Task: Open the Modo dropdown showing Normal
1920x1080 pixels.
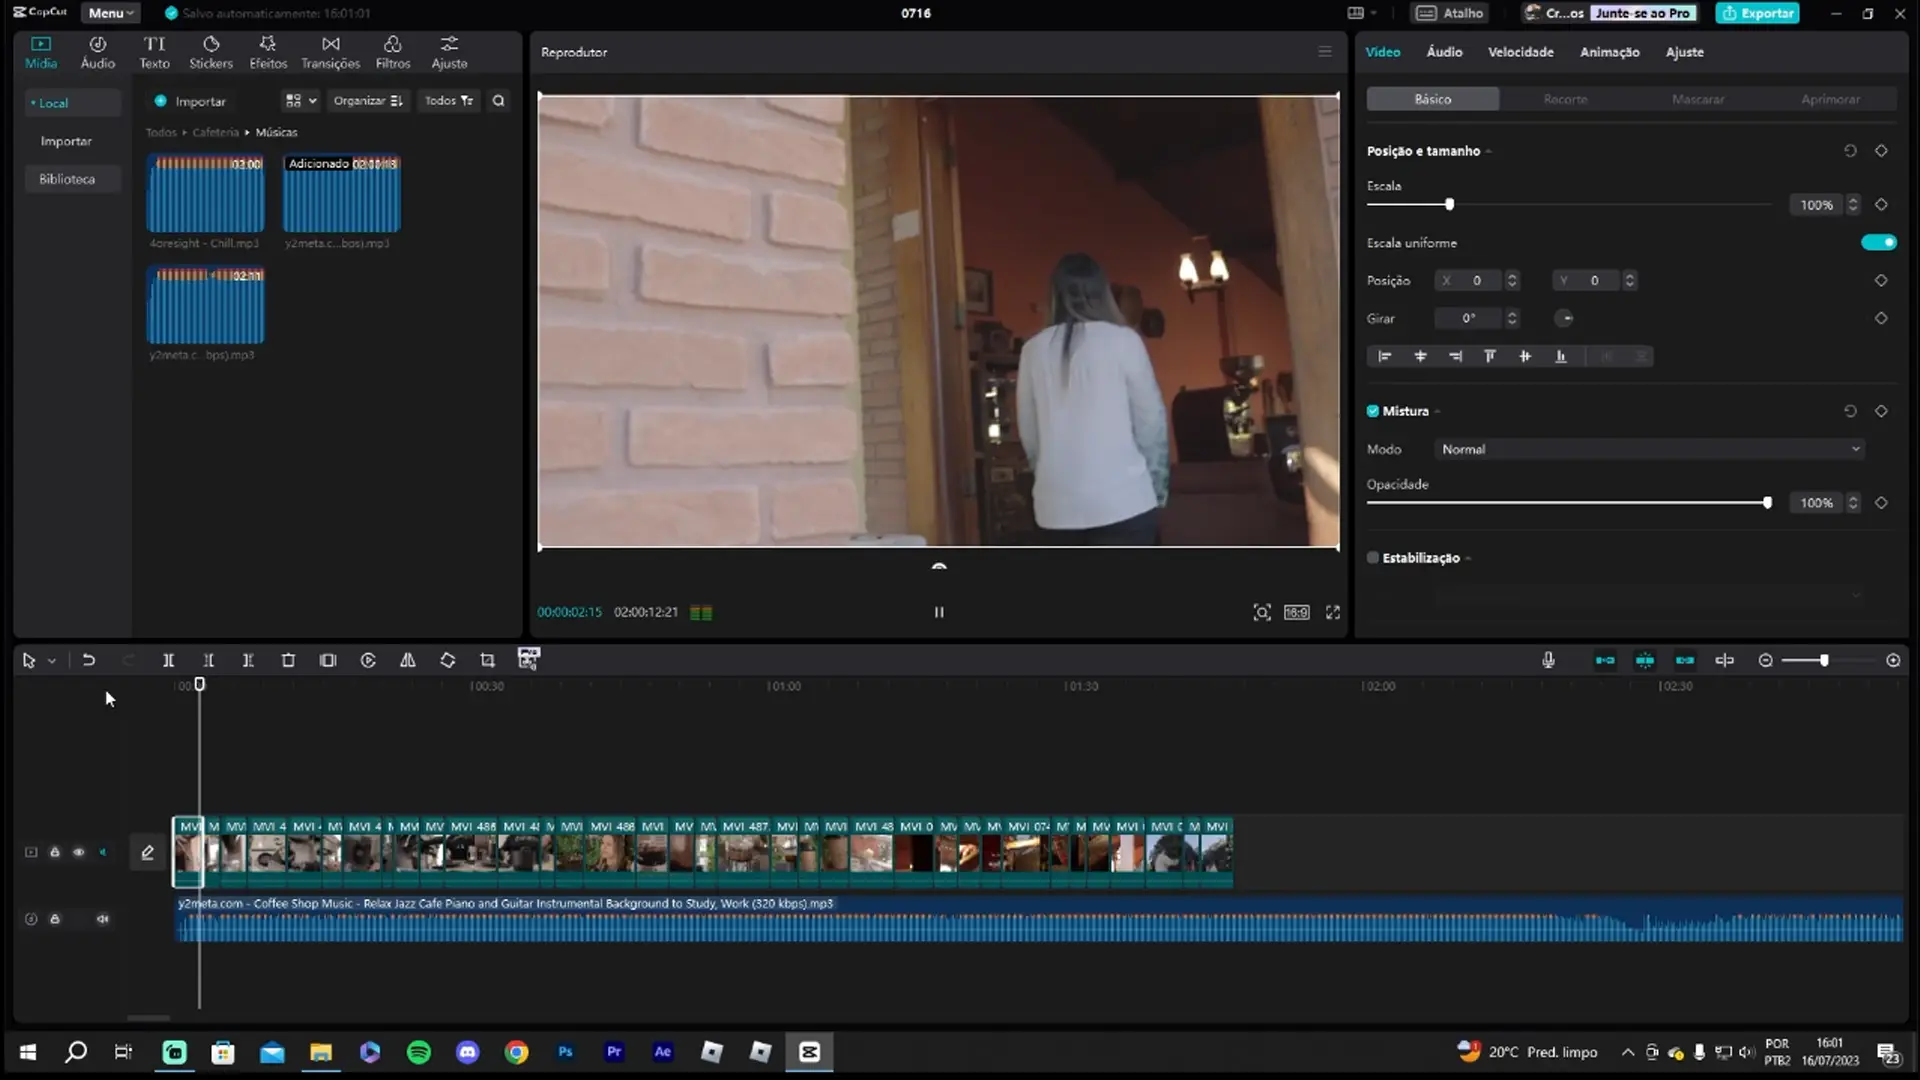Action: click(1648, 449)
